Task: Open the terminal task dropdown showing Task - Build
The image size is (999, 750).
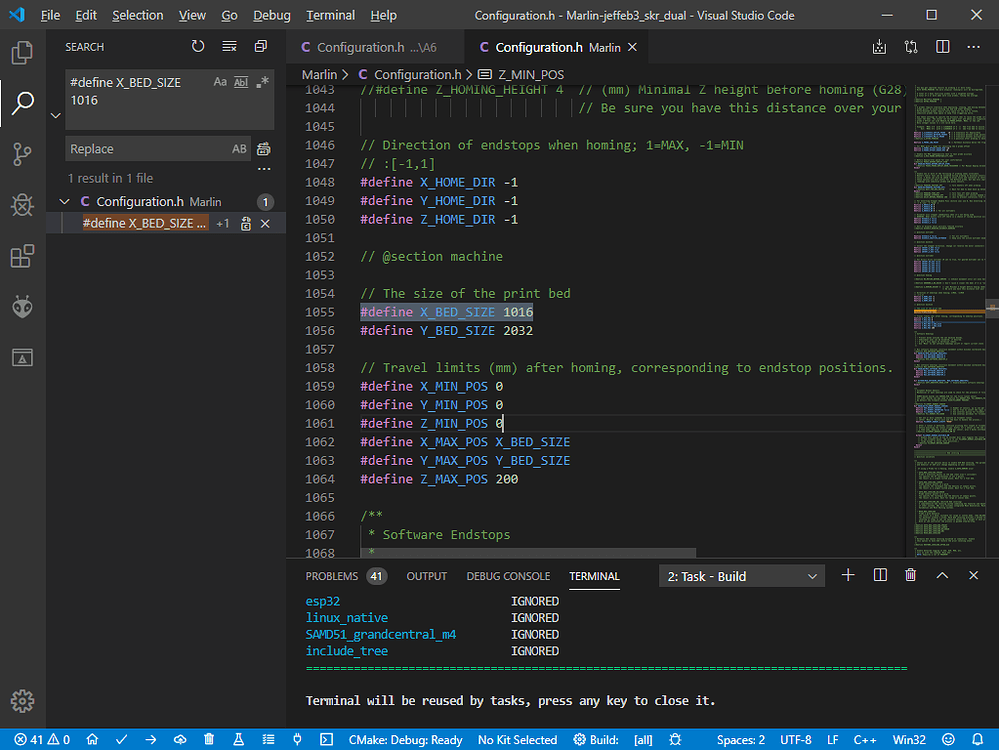Action: tap(740, 575)
